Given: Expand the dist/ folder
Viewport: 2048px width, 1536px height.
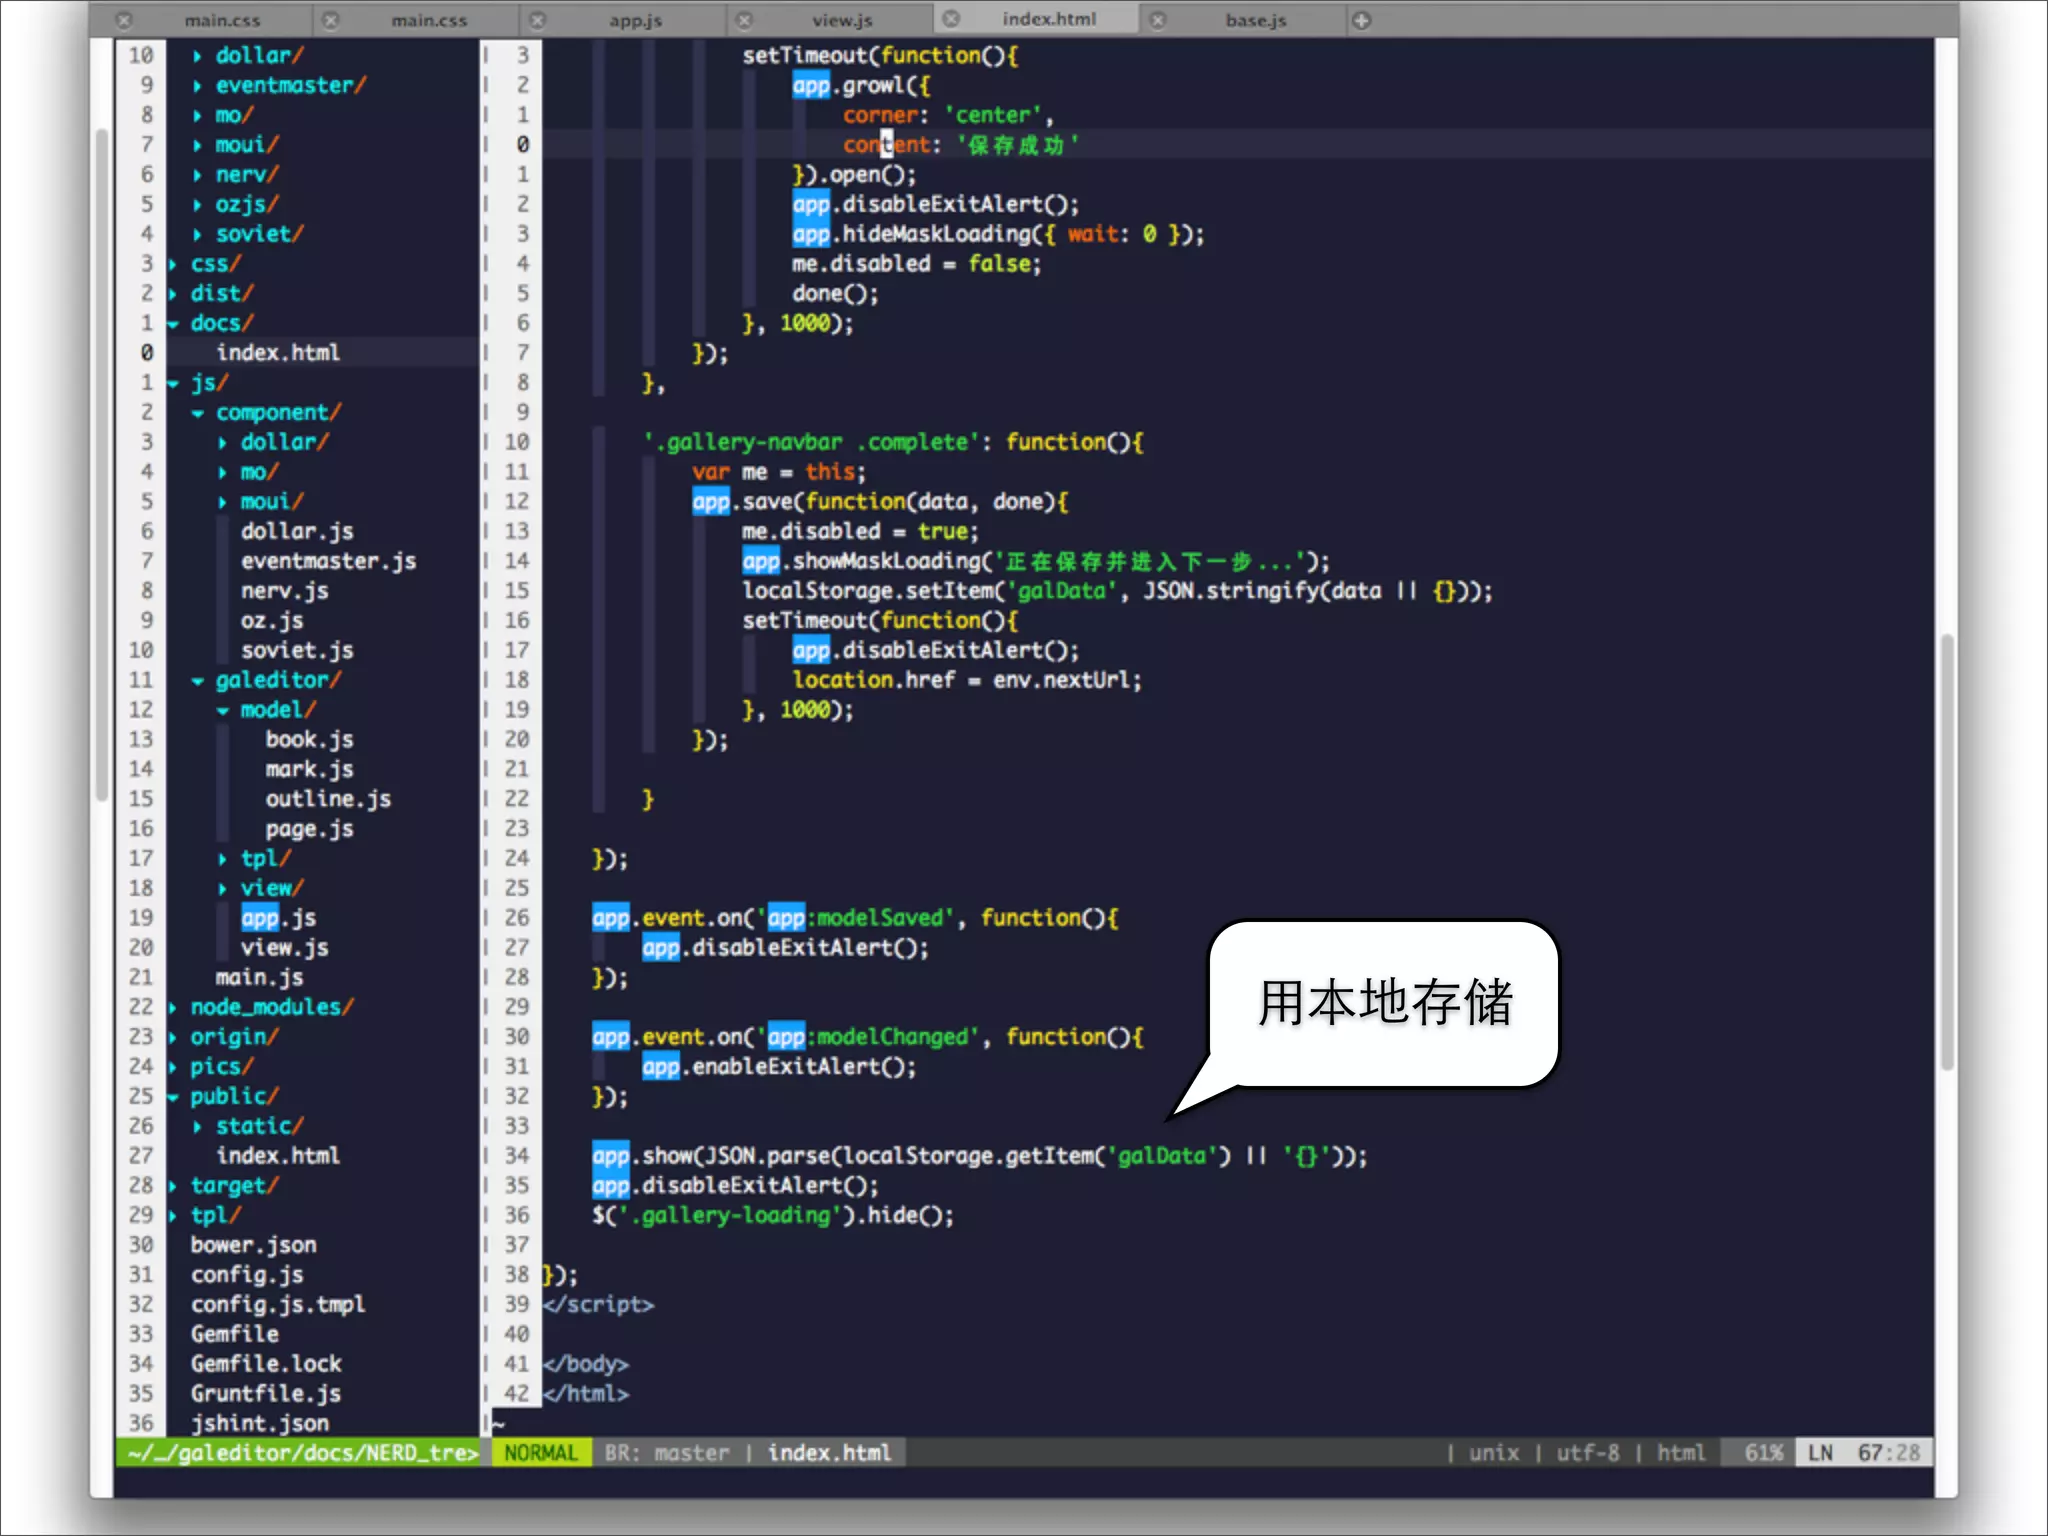Looking at the screenshot, I should 173,294.
